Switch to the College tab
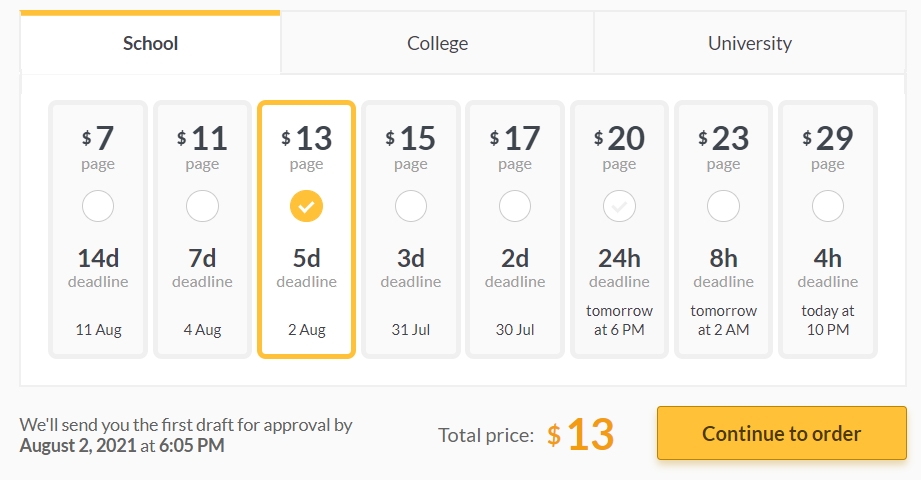This screenshot has height=480, width=921. click(438, 43)
